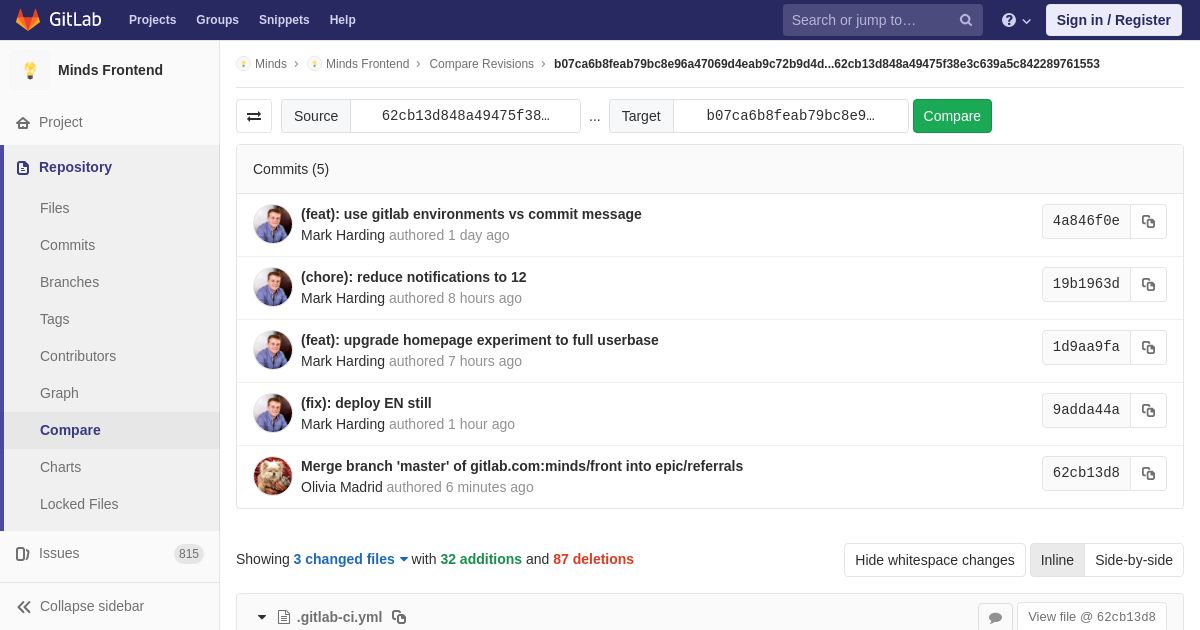1200x630 pixels.
Task: Click the search magnifier icon
Action: click(x=965, y=20)
